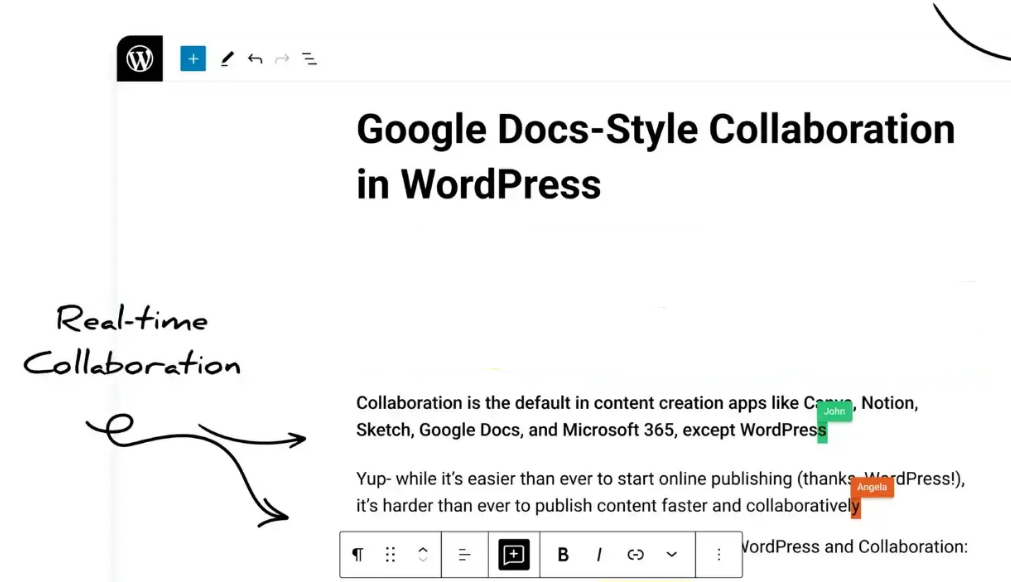Redo the last undone change
Image resolution: width=1011 pixels, height=582 pixels.
[282, 59]
